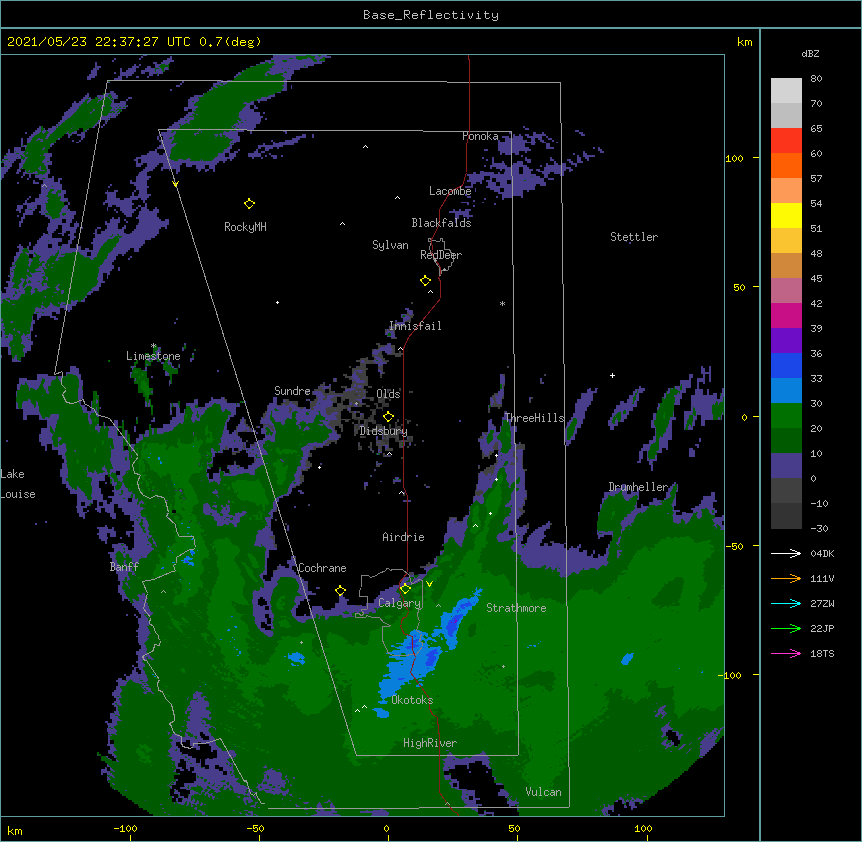Click the Sylvan label
The image size is (862, 842).
[390, 245]
